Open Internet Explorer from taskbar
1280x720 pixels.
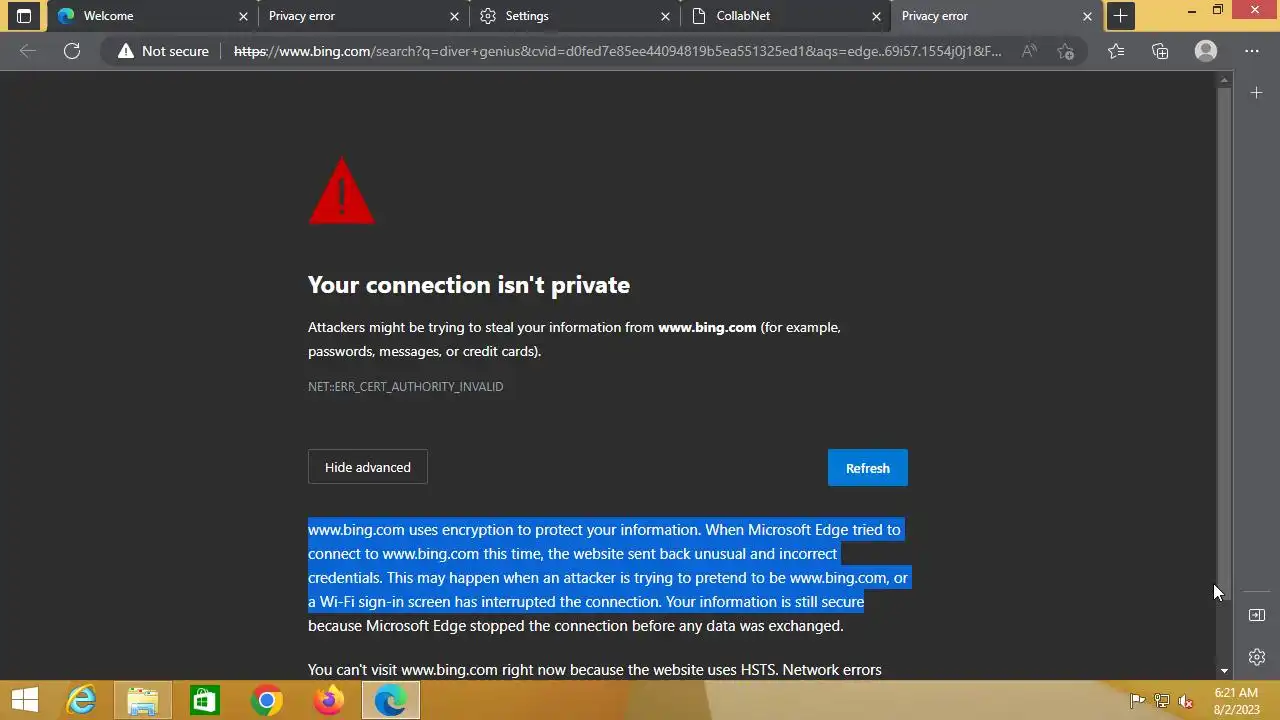(x=80, y=701)
